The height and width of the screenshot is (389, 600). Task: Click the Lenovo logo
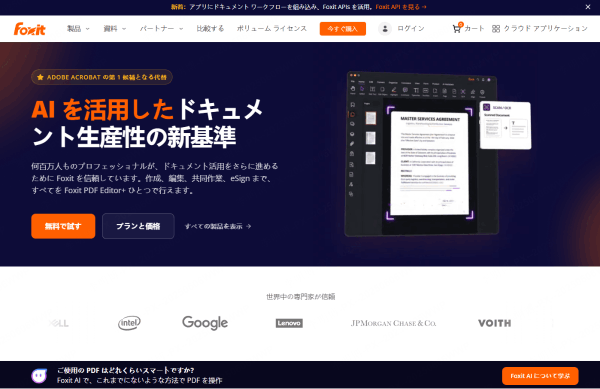pyautogui.click(x=289, y=323)
